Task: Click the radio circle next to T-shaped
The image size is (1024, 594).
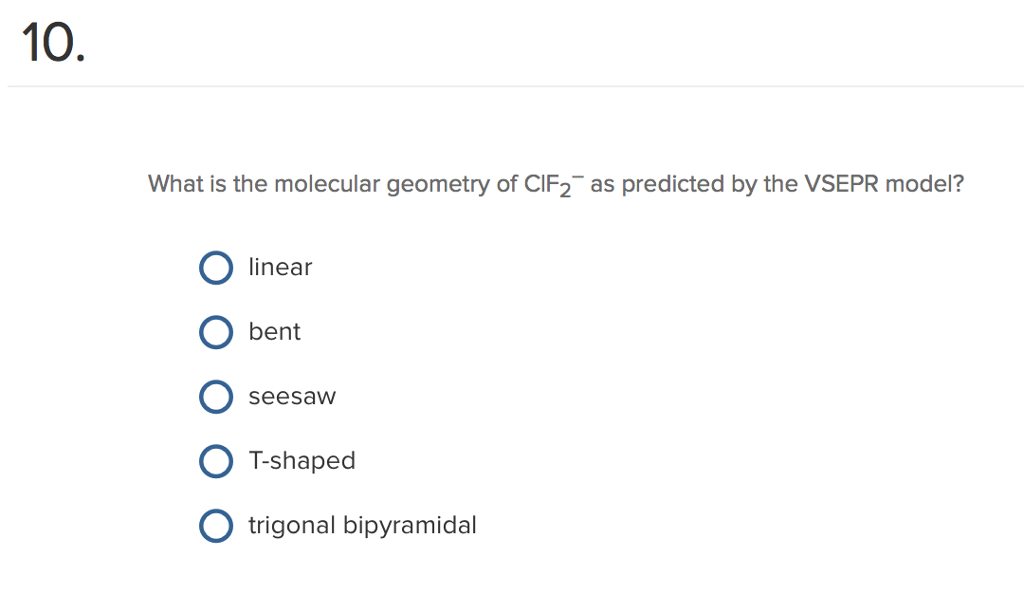Action: pos(216,460)
